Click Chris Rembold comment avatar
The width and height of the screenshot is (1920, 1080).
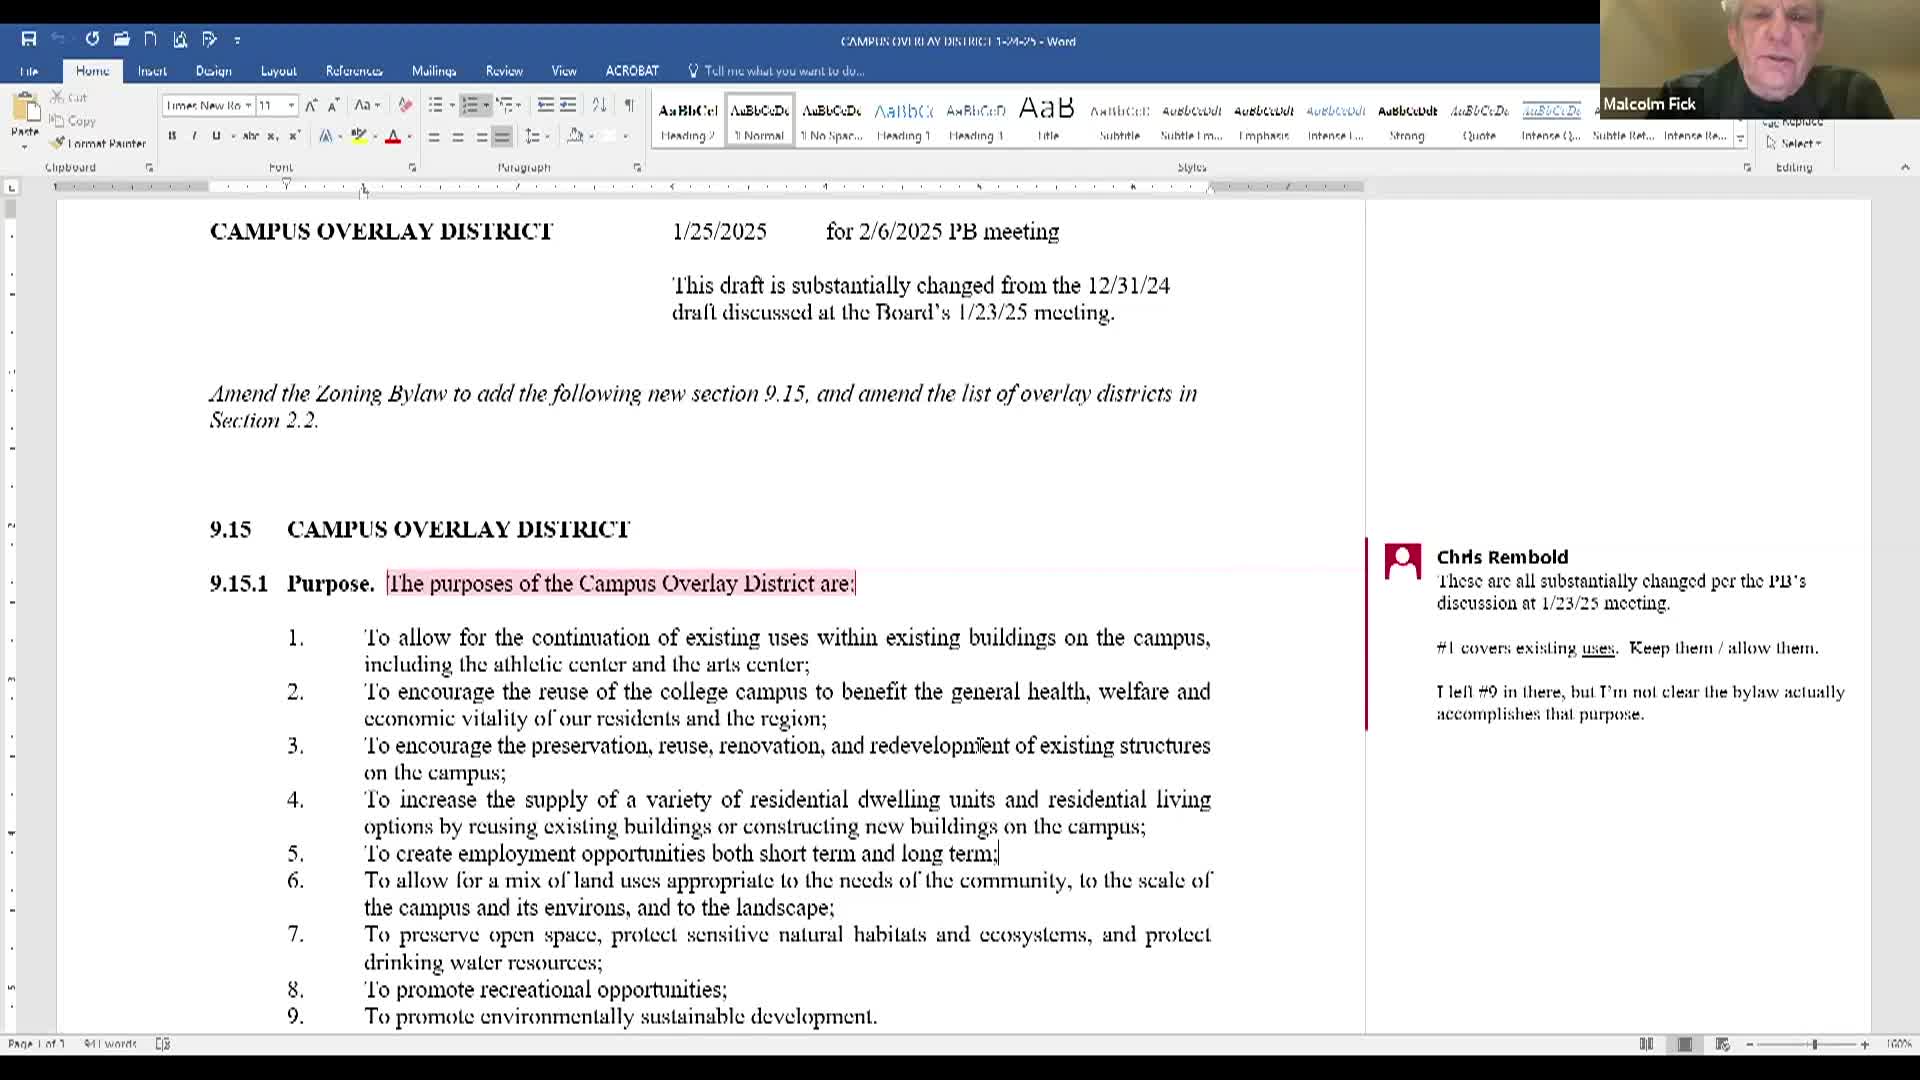1403,561
